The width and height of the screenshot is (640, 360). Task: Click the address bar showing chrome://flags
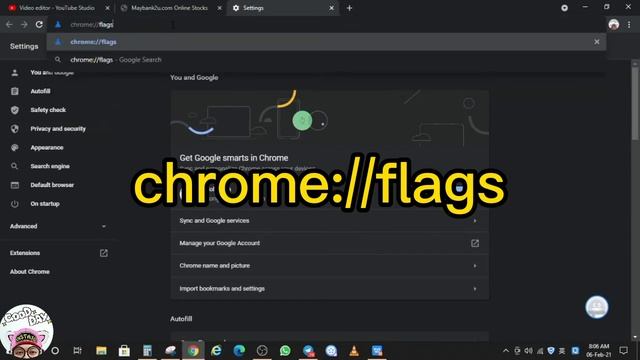[327, 24]
